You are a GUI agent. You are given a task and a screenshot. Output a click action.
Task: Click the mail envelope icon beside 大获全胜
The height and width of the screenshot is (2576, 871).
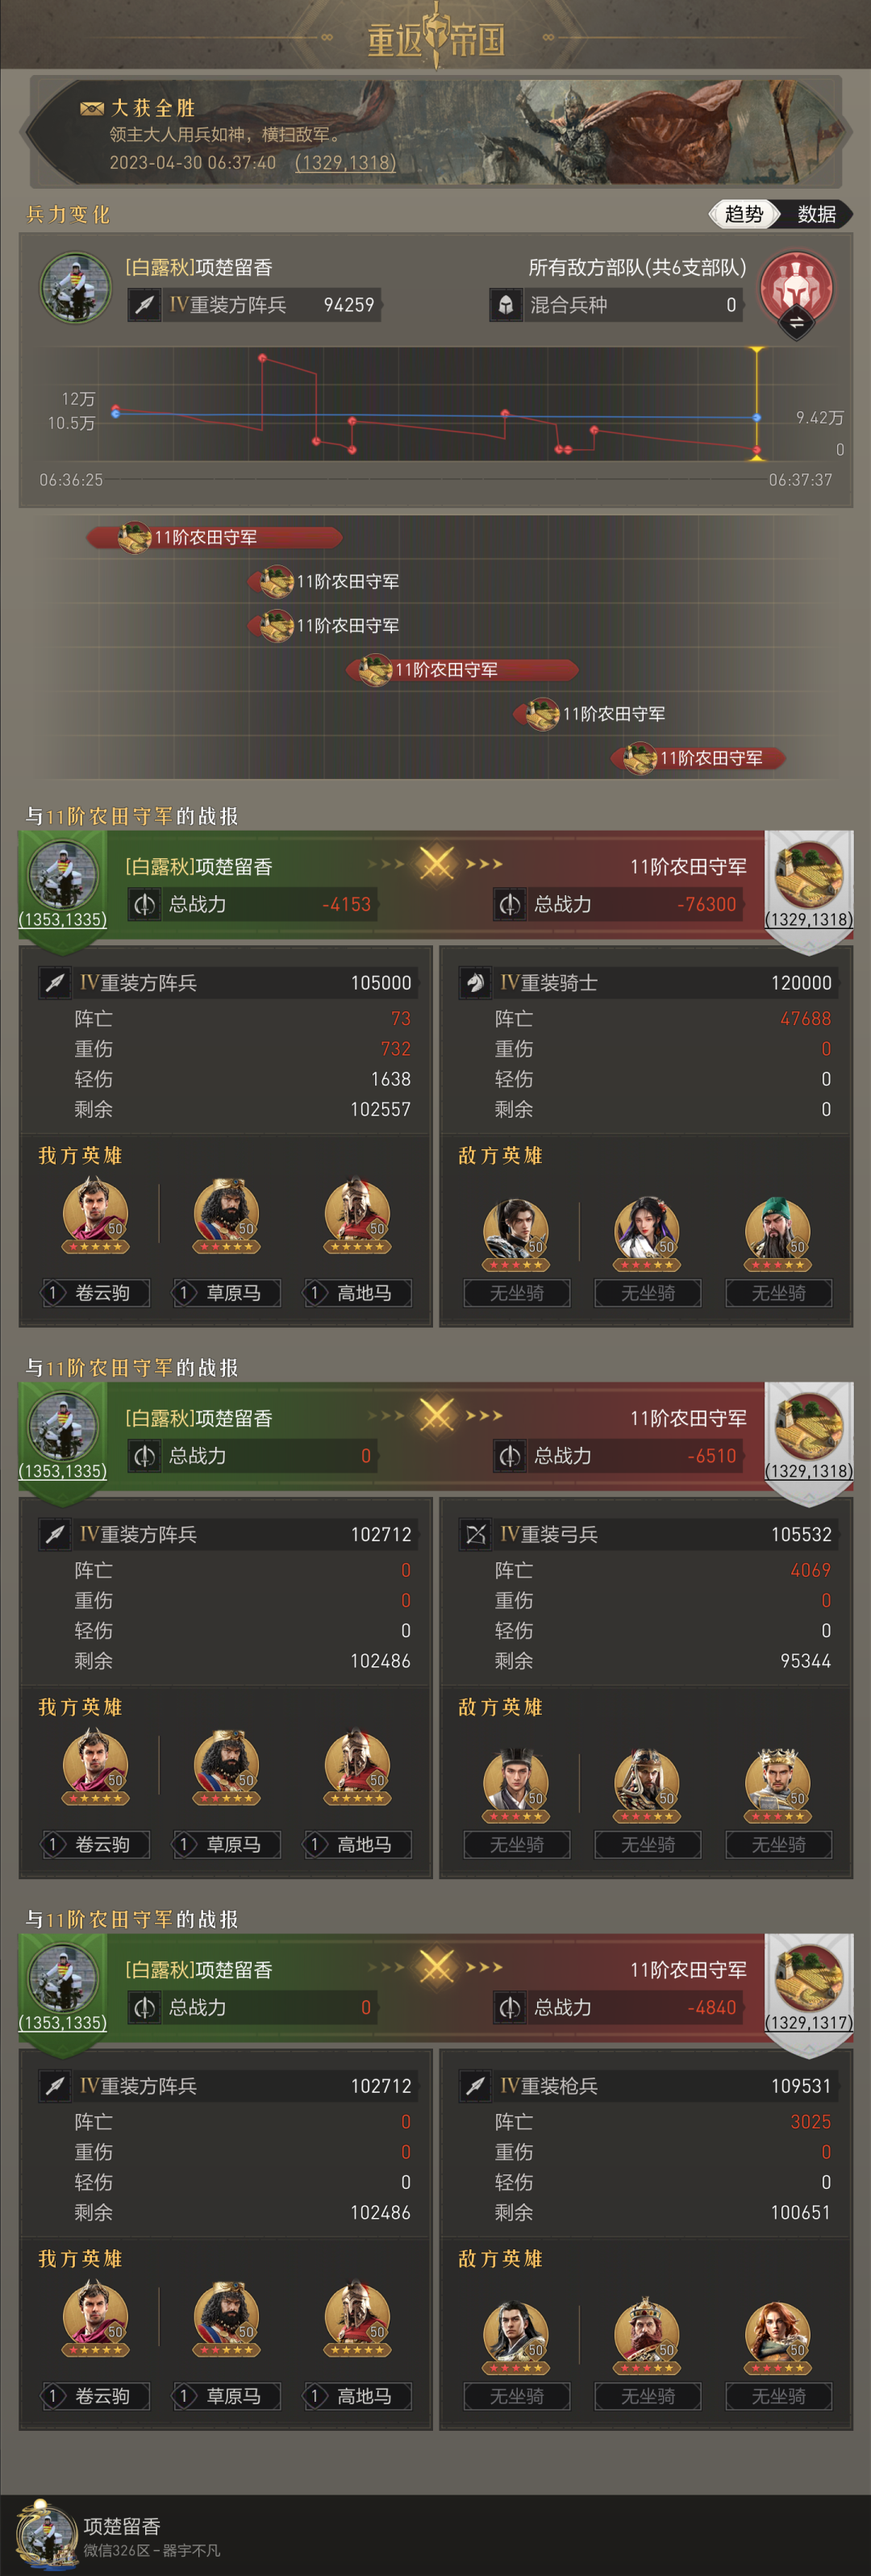[x=92, y=108]
